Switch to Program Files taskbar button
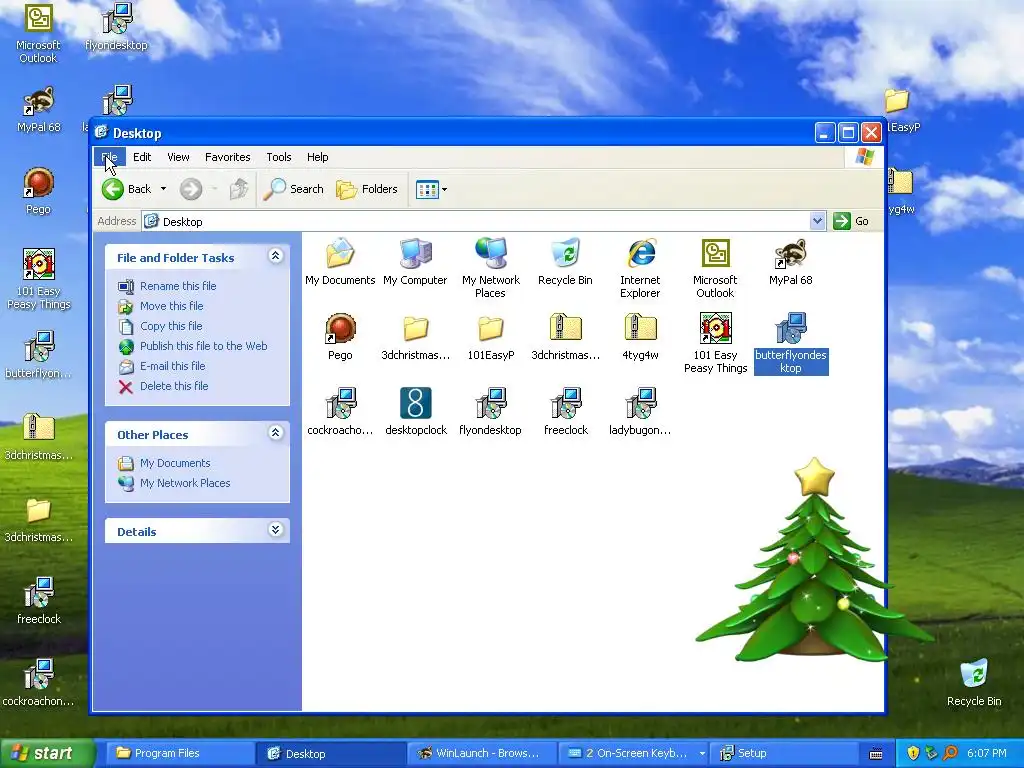Image resolution: width=1024 pixels, height=768 pixels. coord(178,753)
